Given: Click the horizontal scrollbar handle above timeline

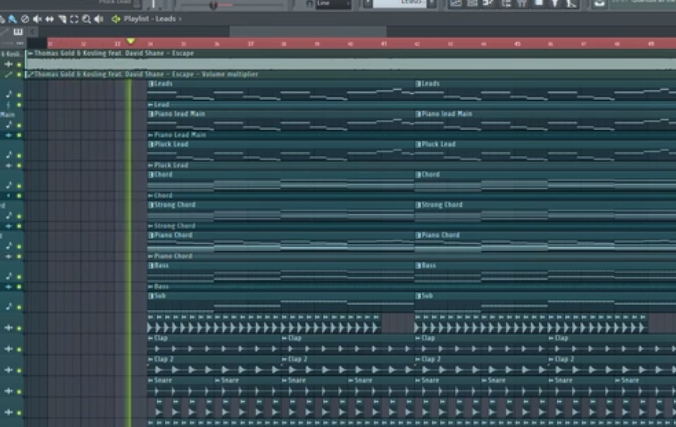Looking at the screenshot, I should click(308, 31).
